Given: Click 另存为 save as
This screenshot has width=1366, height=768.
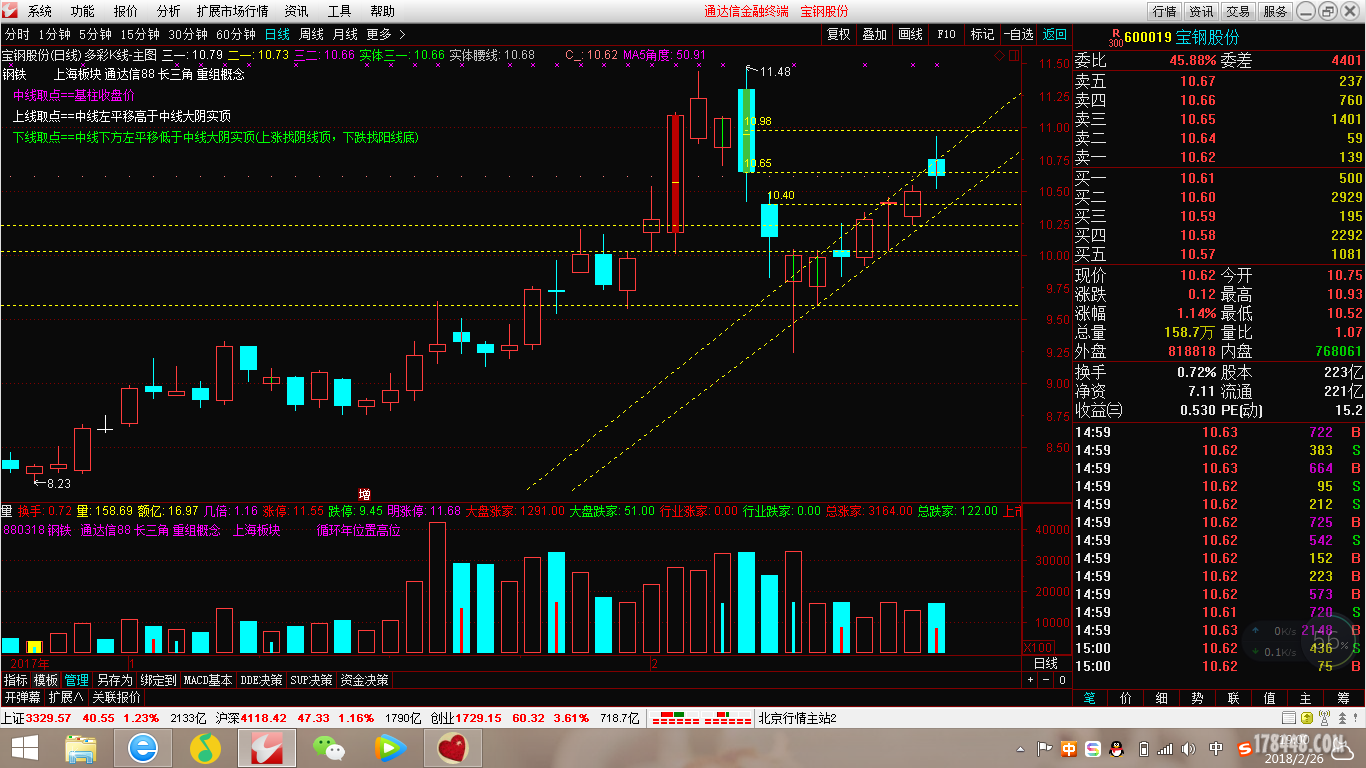Looking at the screenshot, I should click(115, 680).
